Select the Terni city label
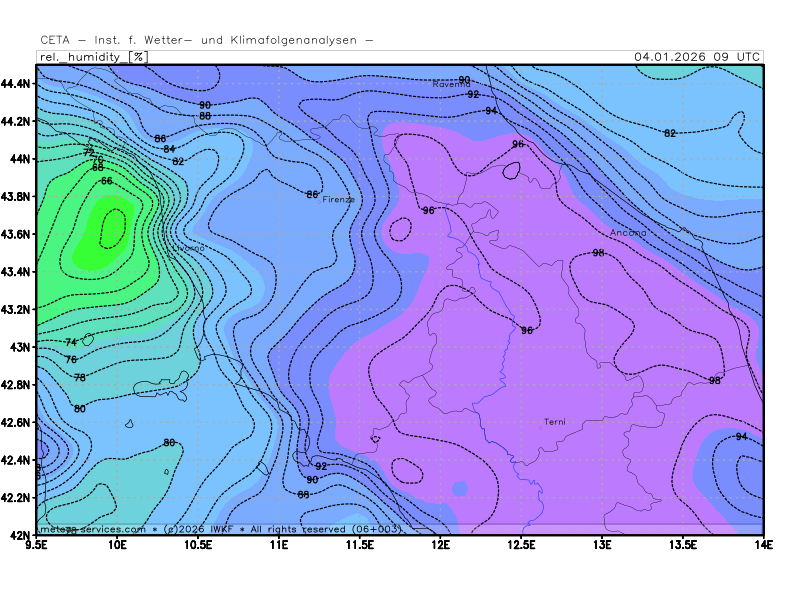This screenshot has width=800, height=600. pyautogui.click(x=554, y=422)
